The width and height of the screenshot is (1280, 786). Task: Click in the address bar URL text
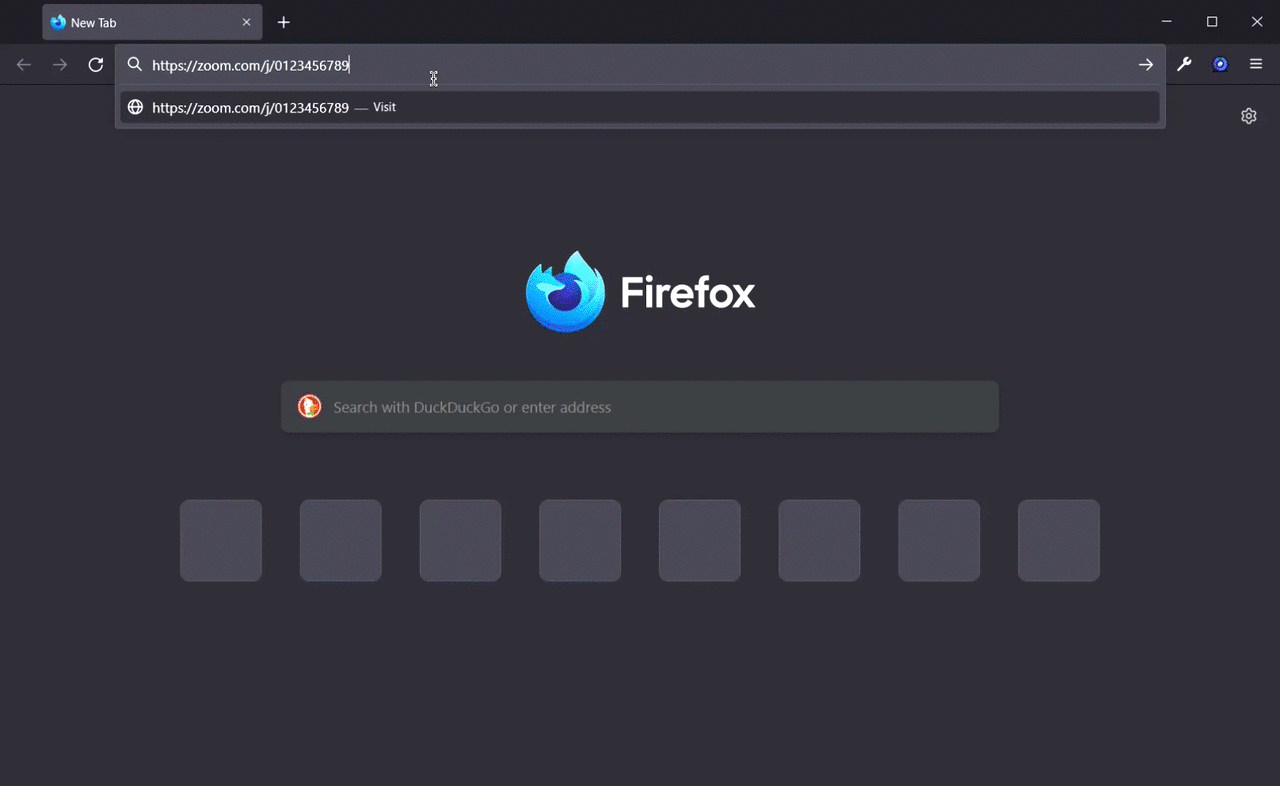click(250, 65)
